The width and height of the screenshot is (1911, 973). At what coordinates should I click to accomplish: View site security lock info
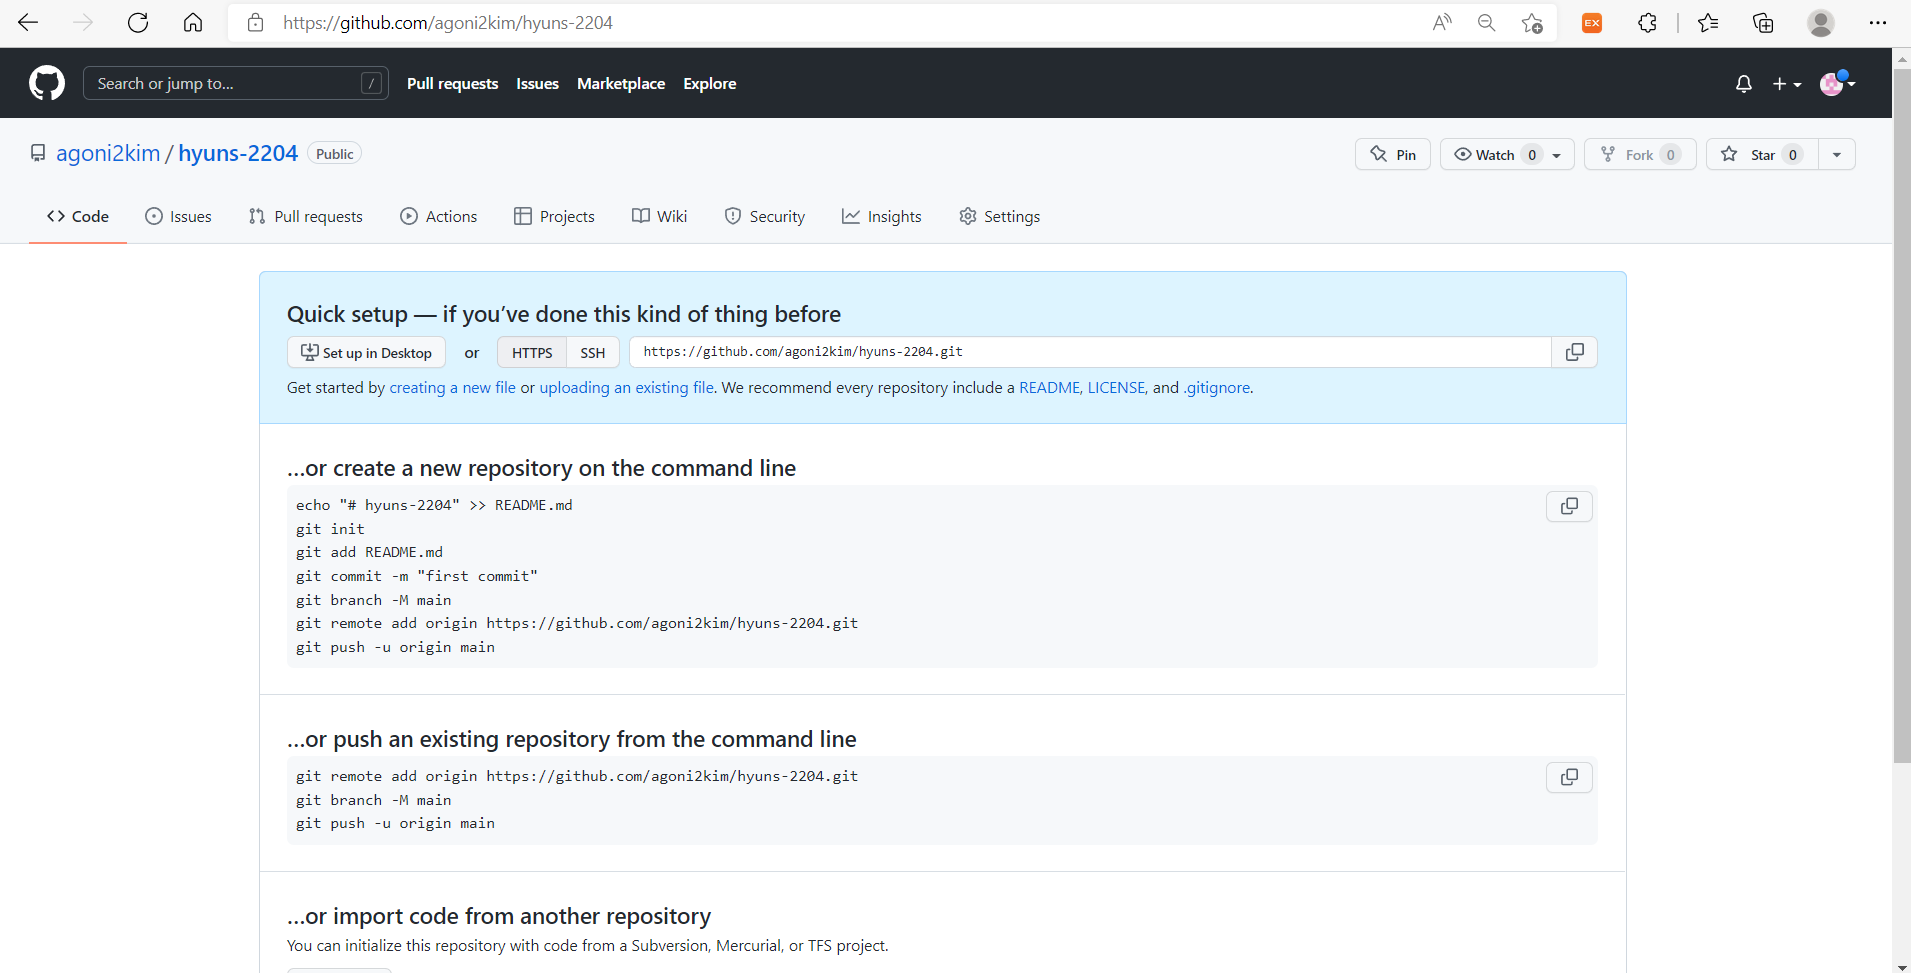tap(256, 22)
